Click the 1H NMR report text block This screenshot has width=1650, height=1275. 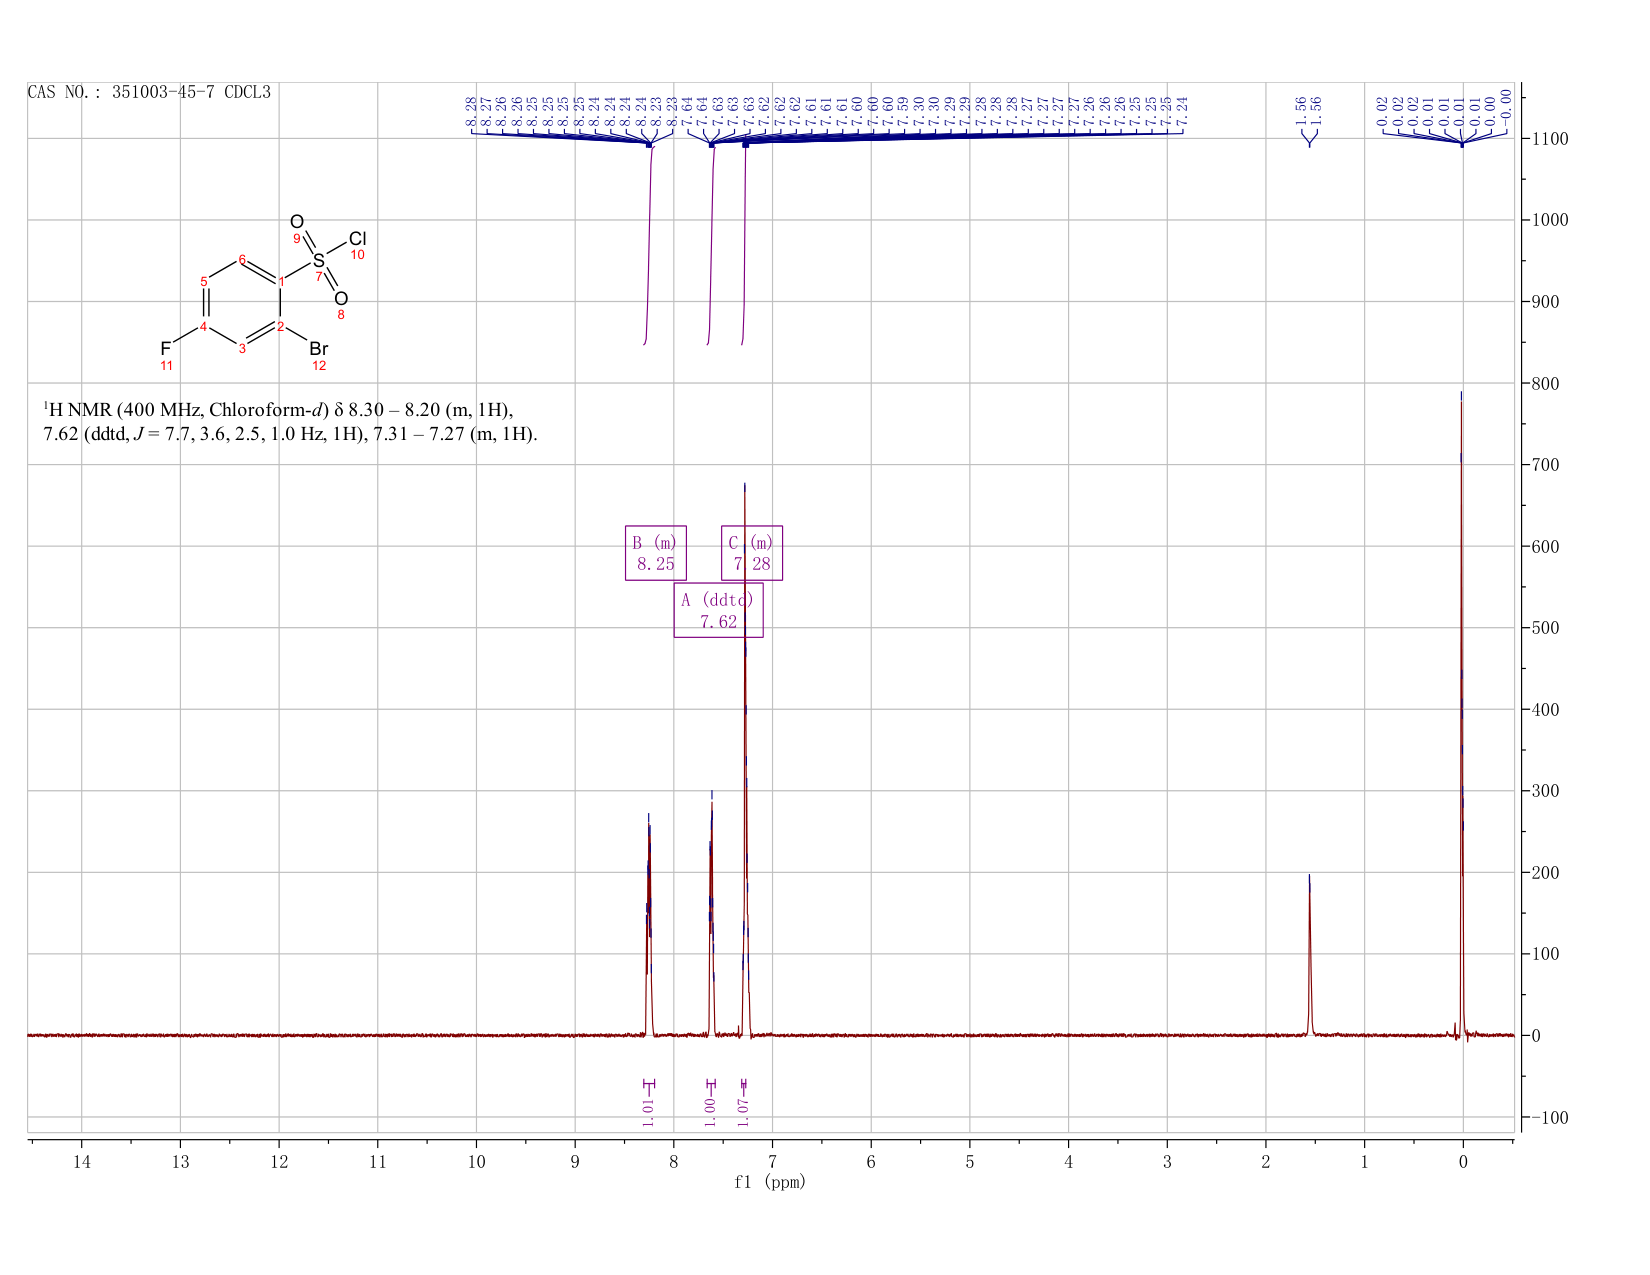click(x=290, y=422)
